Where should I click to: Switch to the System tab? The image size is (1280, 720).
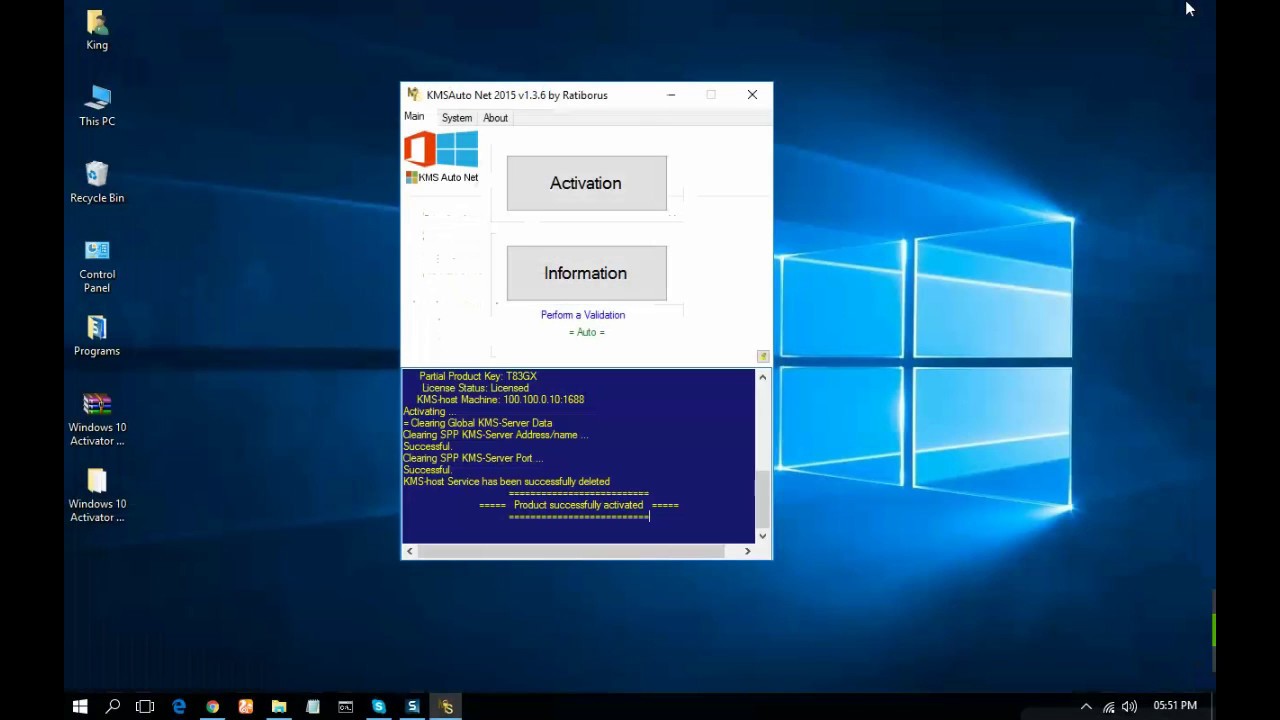(457, 118)
